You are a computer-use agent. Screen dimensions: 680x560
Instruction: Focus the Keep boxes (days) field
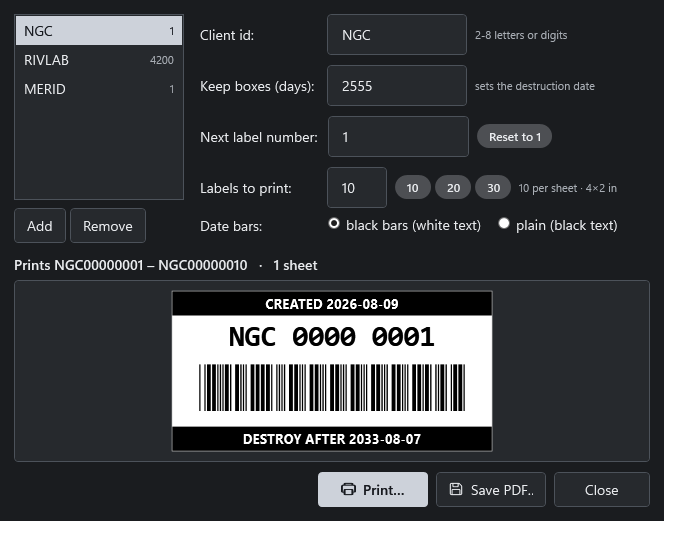[x=397, y=85]
